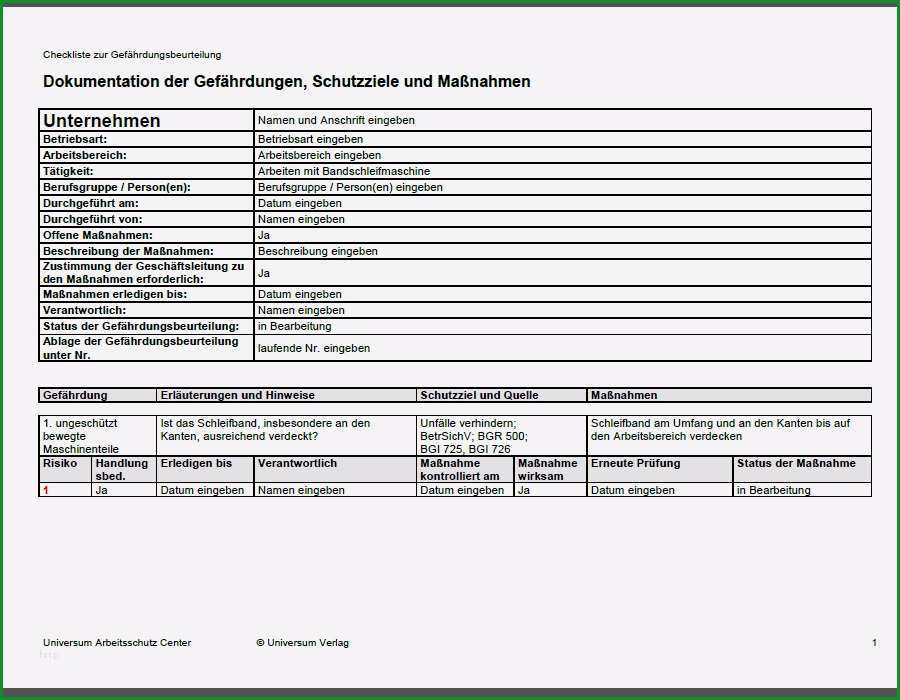
Task: Click 'Berufsgruppe / Person(en) eingeben' cell
Action: coord(562,187)
